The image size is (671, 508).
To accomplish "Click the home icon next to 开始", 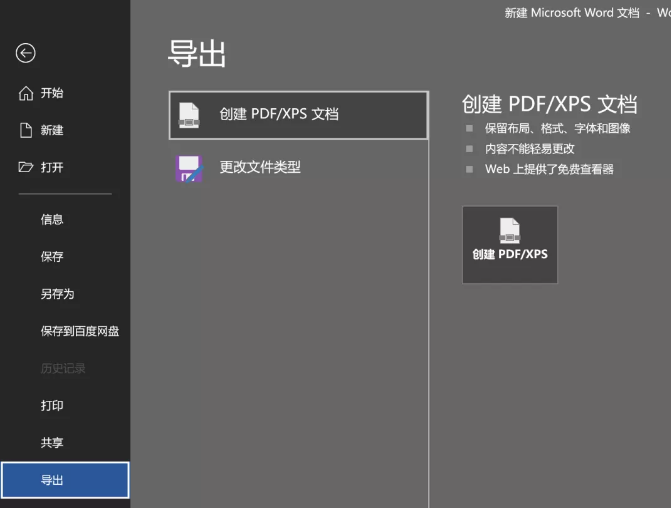I will click(26, 93).
